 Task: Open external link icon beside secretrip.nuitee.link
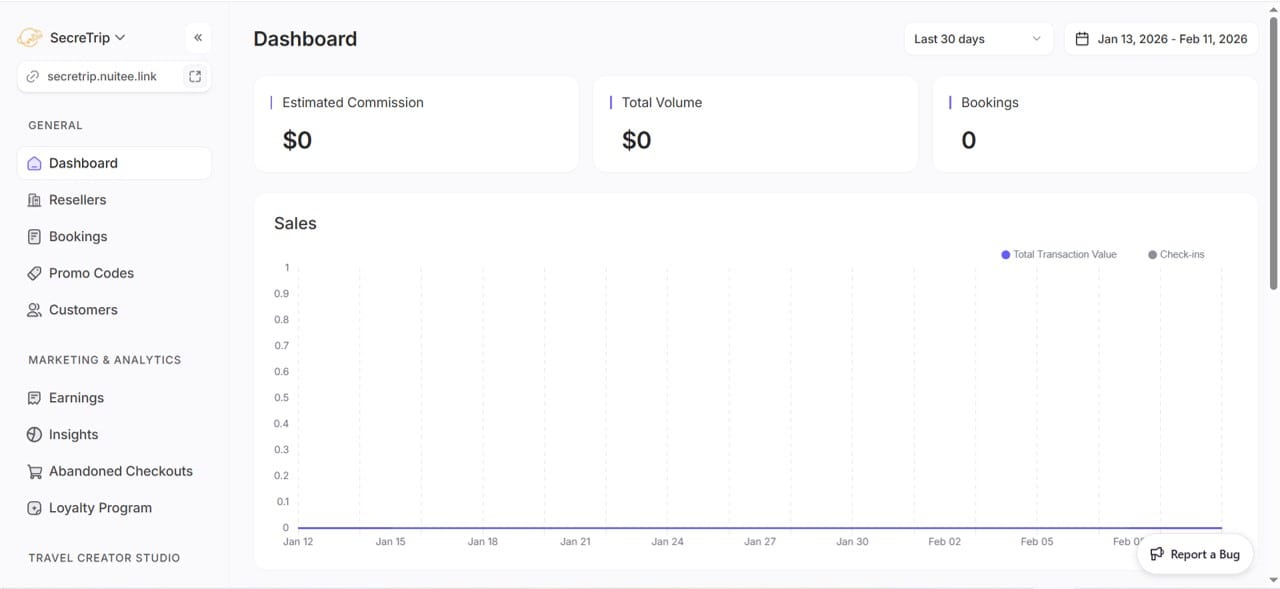pos(195,76)
